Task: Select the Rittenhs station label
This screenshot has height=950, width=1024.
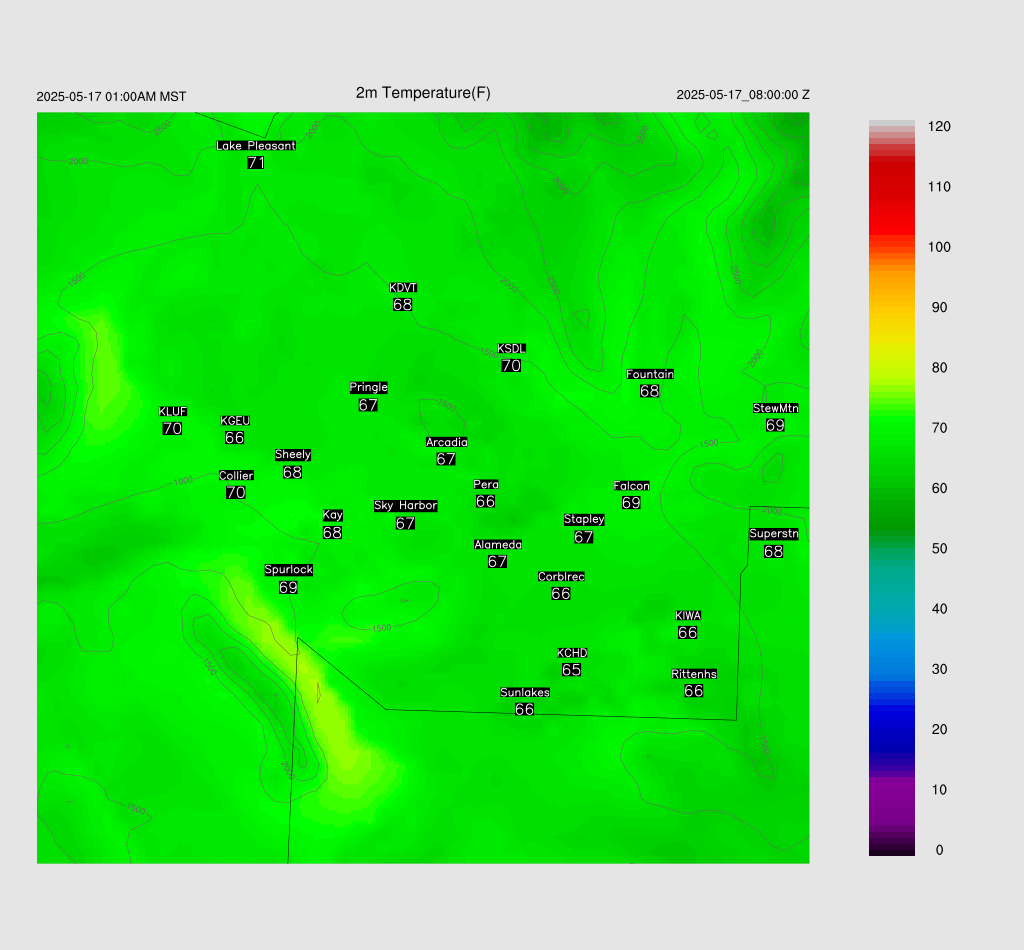Action: coord(694,674)
